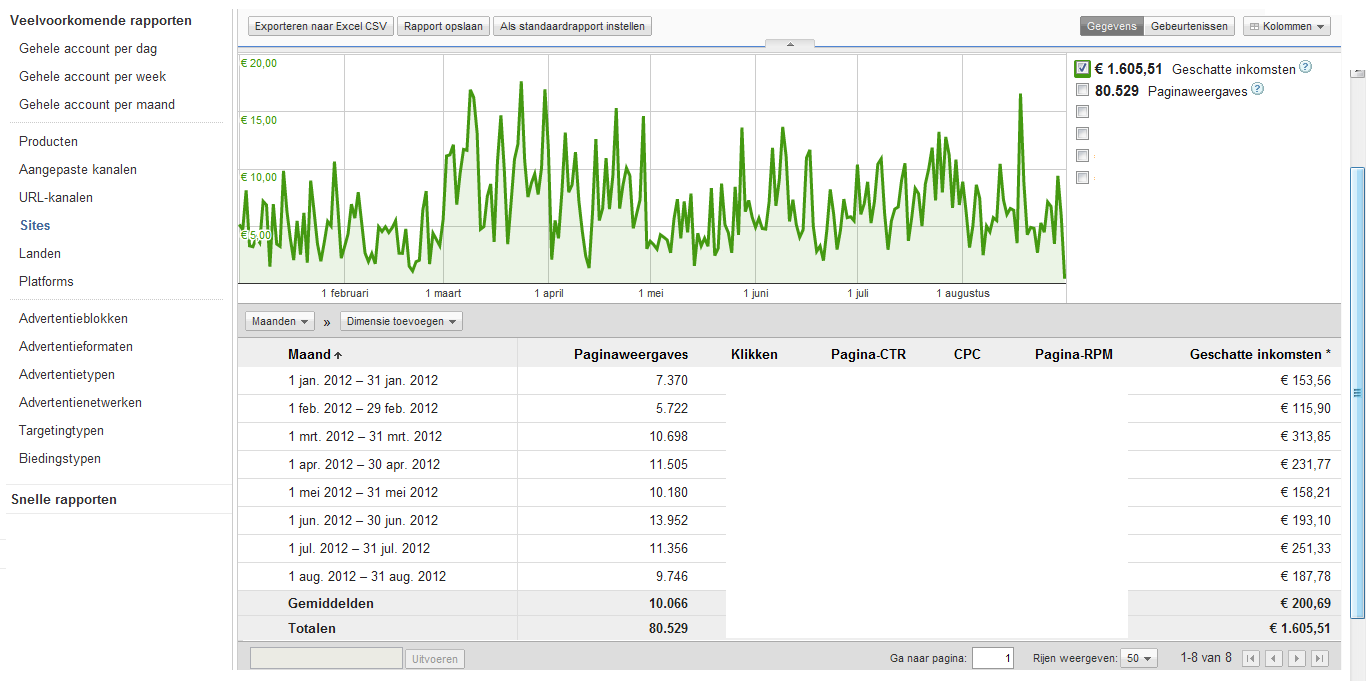Viewport: 1368px width, 681px height.
Task: Enable the Paginaweergaves checkbox
Action: click(x=1082, y=90)
